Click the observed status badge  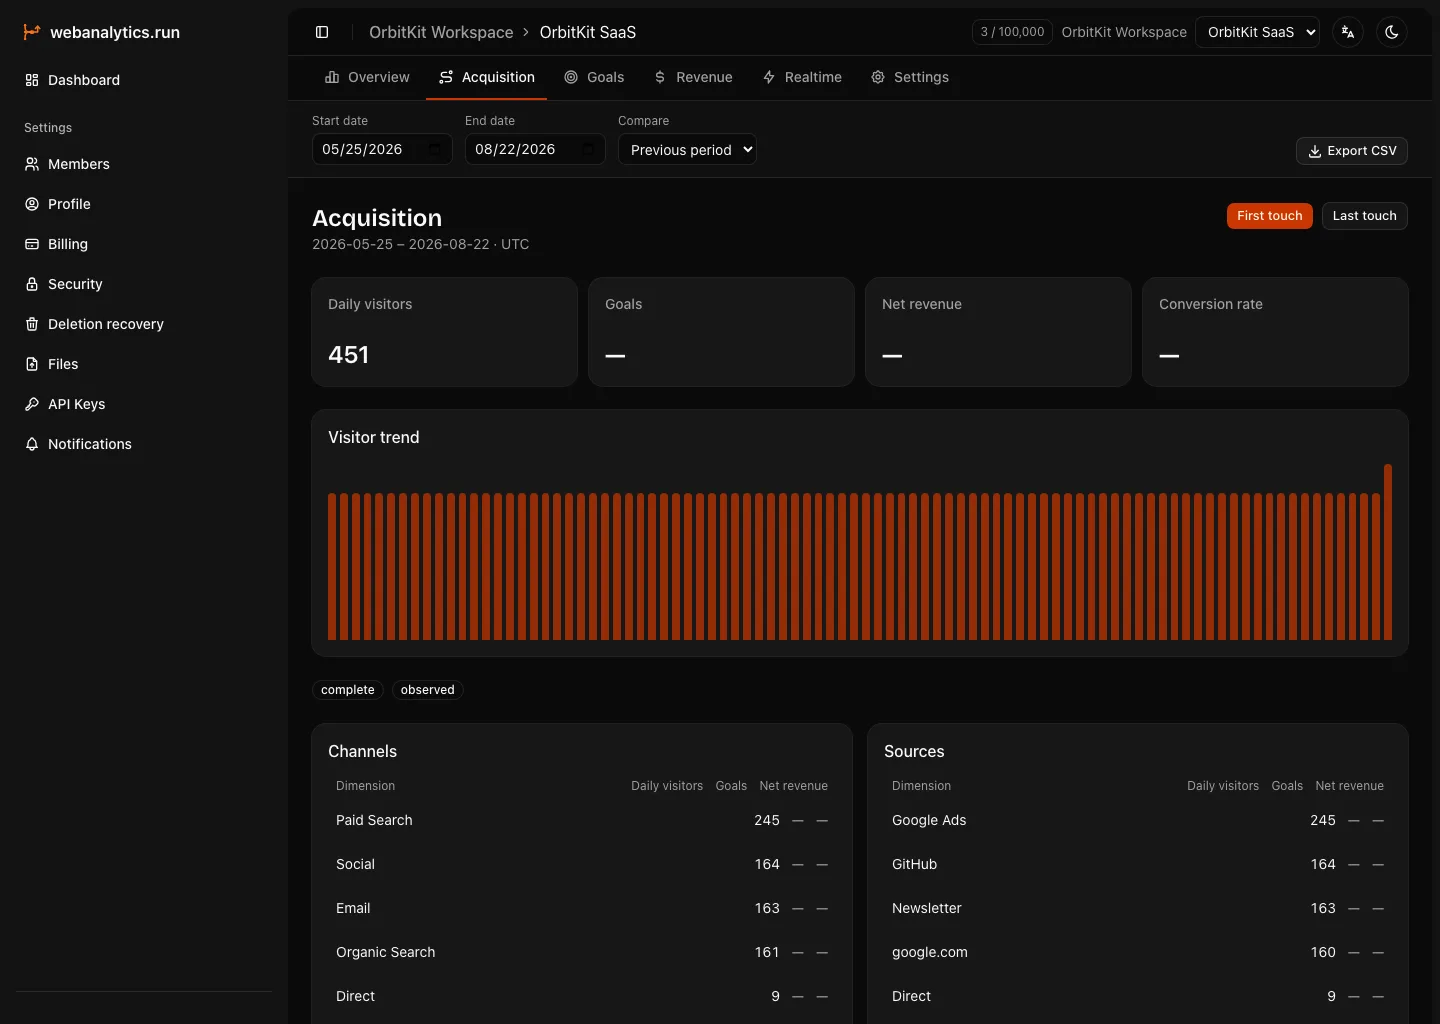pyautogui.click(x=428, y=690)
